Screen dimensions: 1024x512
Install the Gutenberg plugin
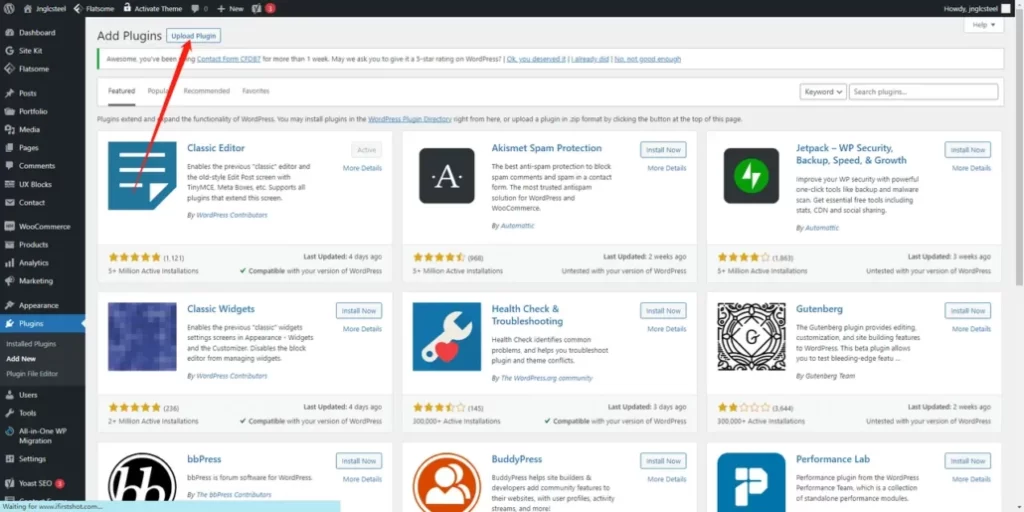click(x=967, y=311)
